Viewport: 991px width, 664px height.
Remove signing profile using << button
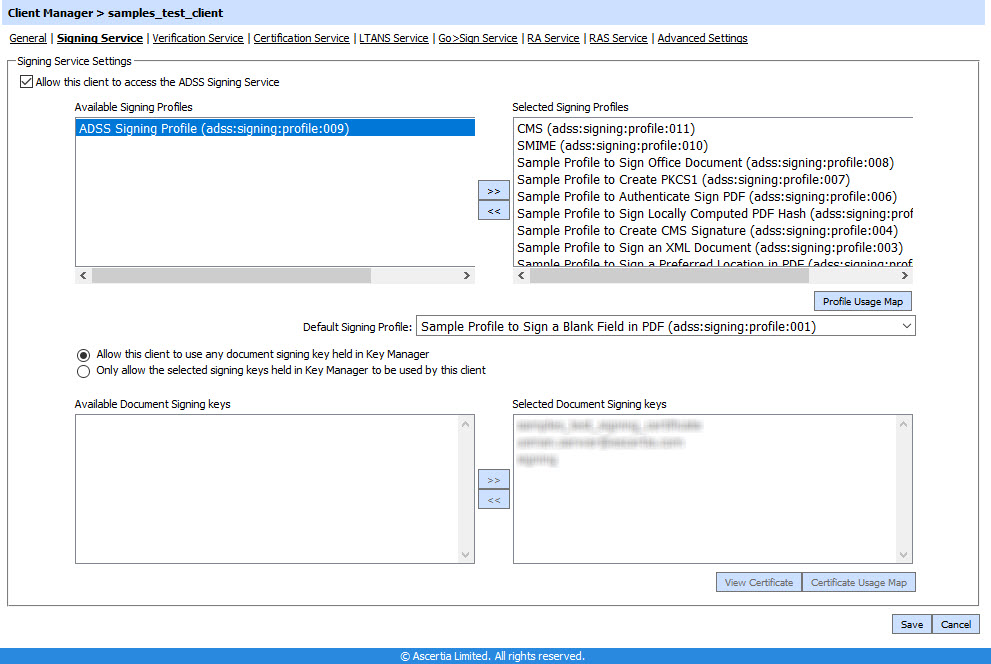(493, 211)
